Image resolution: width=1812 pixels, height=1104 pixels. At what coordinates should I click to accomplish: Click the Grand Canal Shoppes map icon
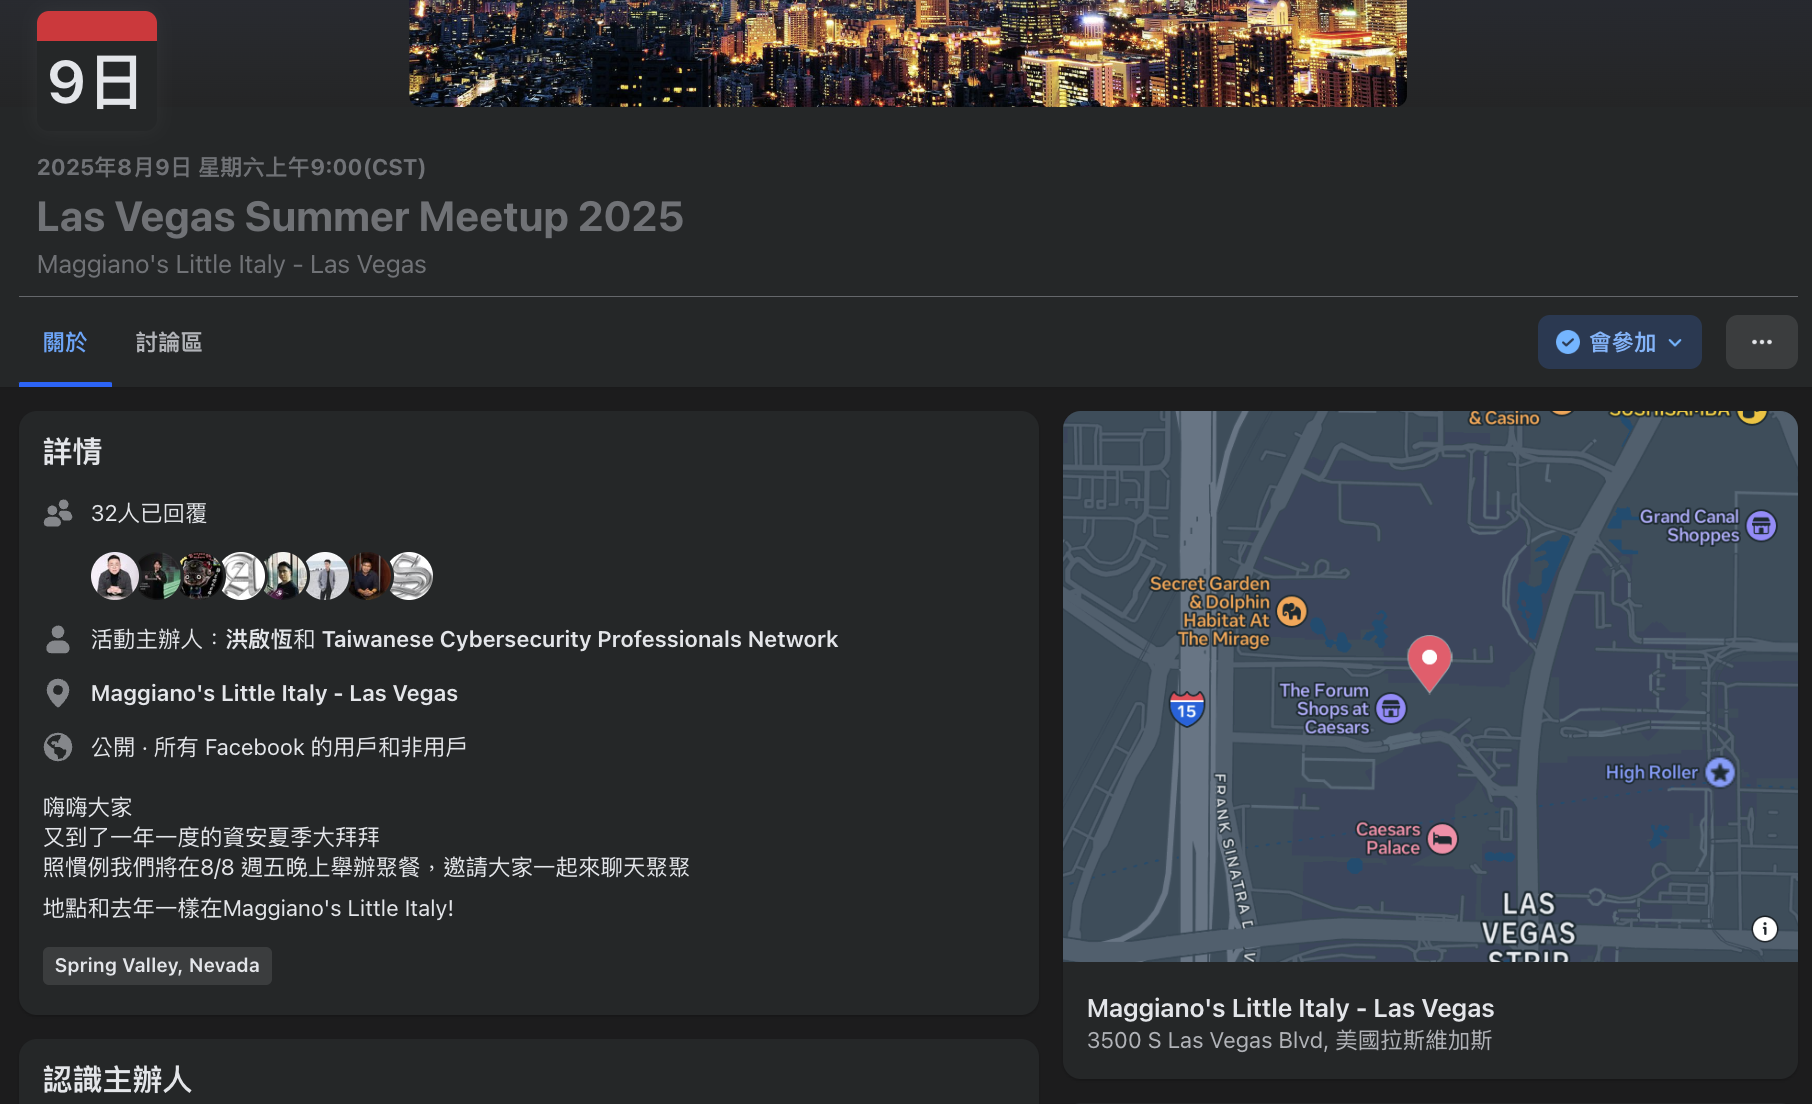[x=1761, y=526]
